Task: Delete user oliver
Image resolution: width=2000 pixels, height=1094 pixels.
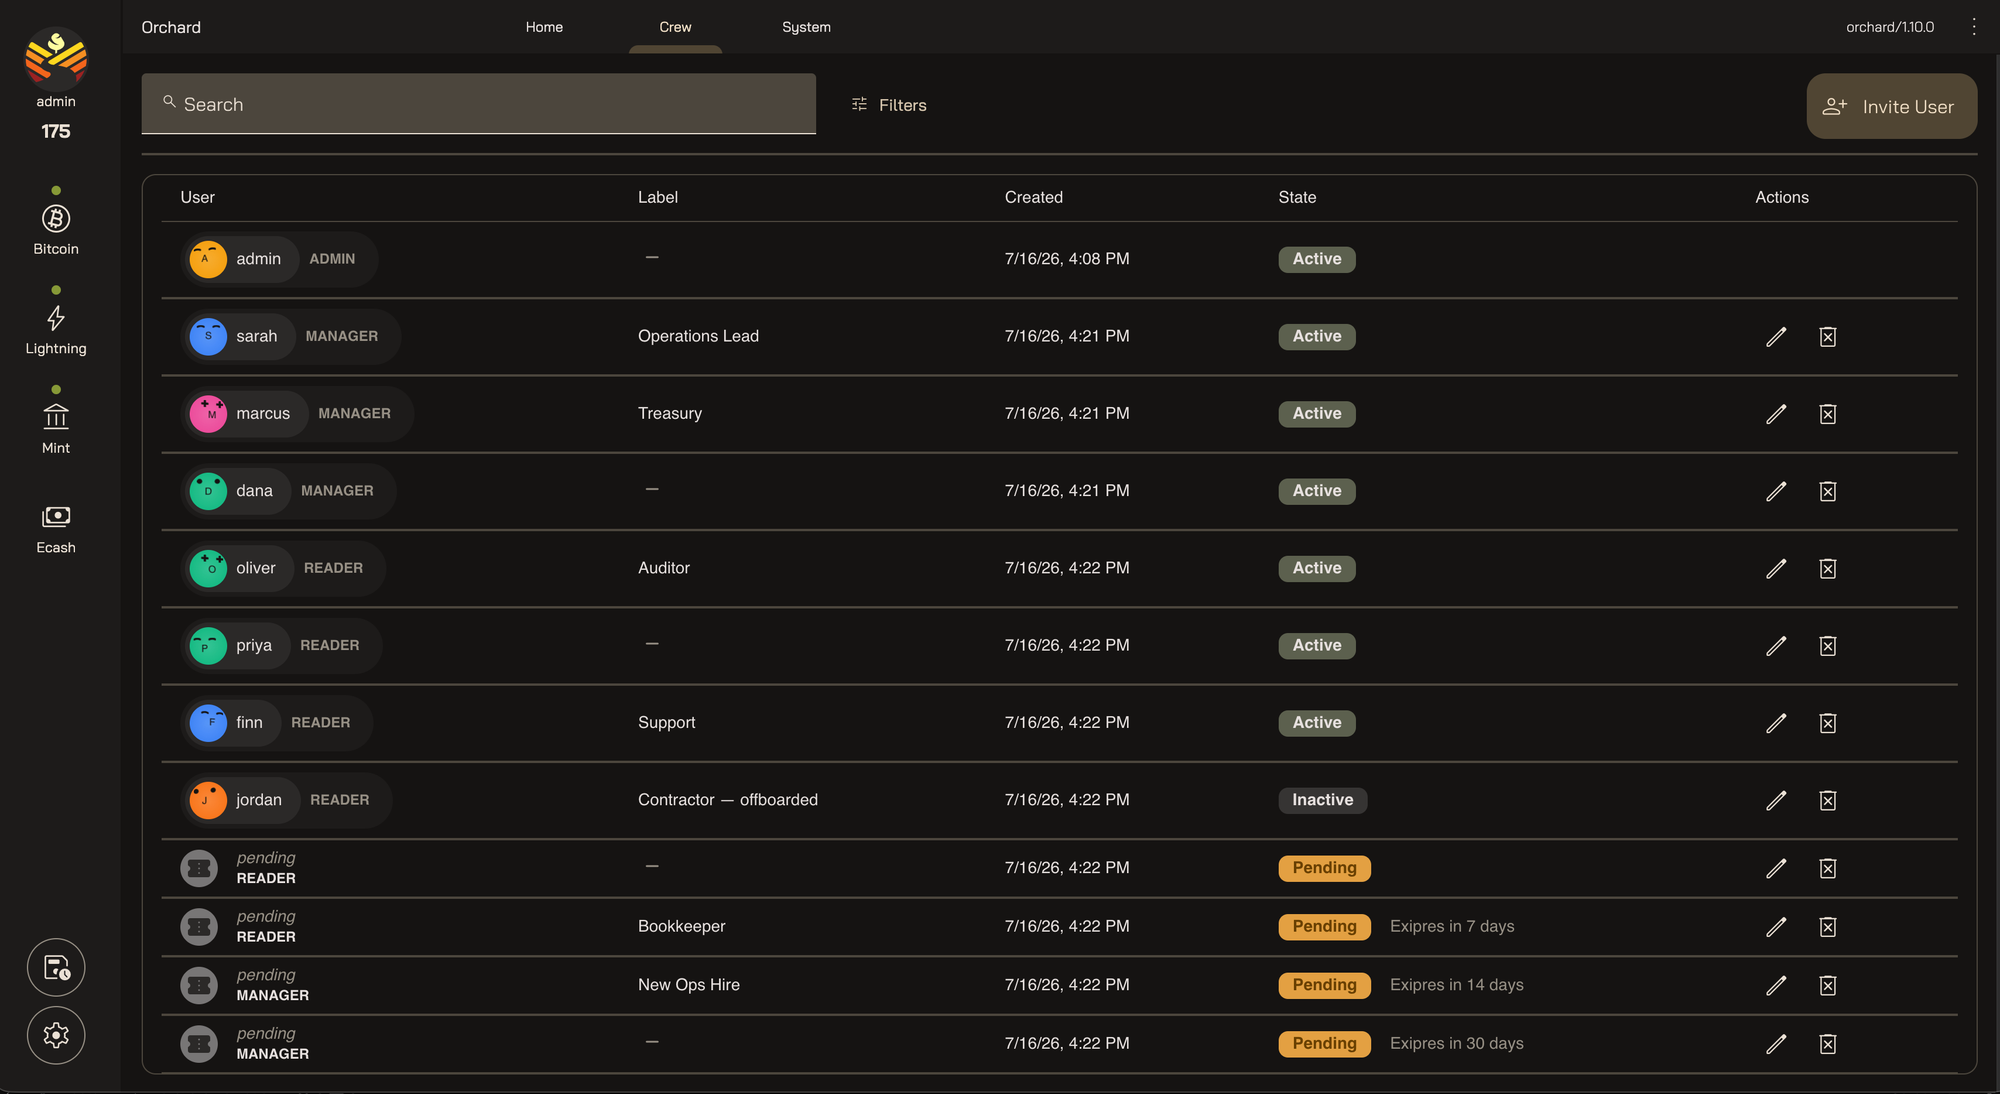Action: (1827, 568)
